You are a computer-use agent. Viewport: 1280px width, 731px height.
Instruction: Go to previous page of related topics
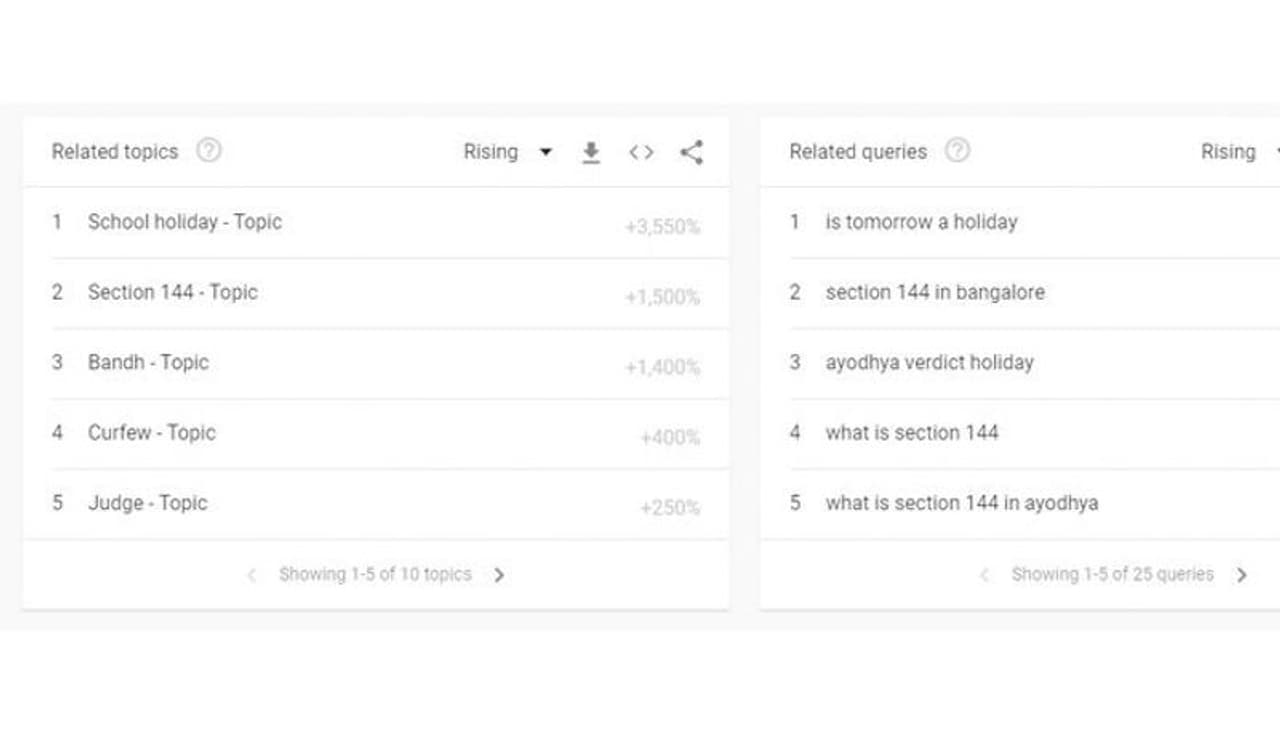[x=252, y=575]
